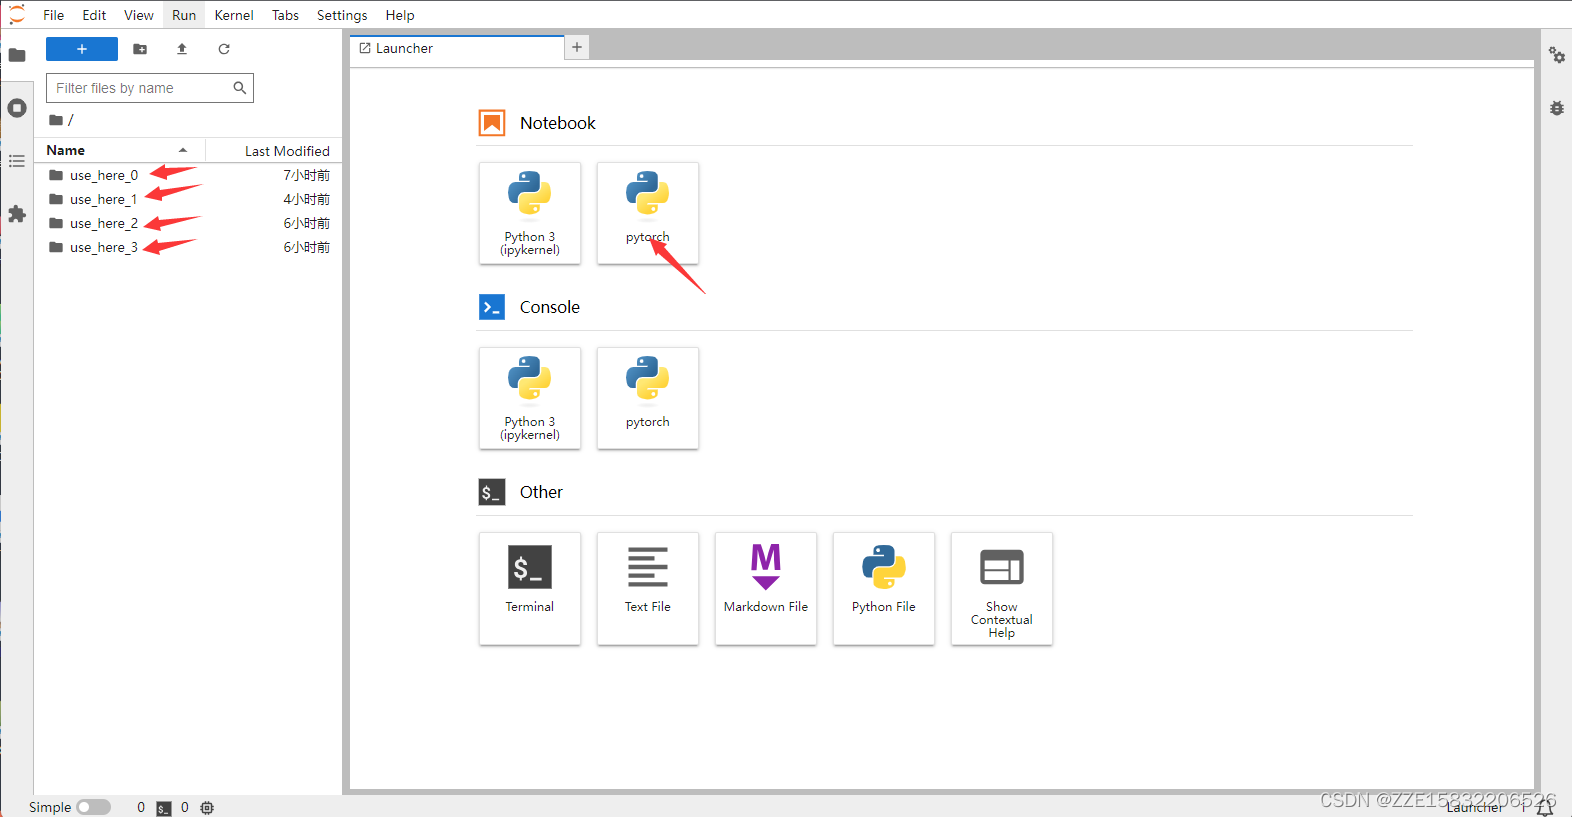Screen dimensions: 1572x817
Task: Launch Python 3 (ipykernel) notebook
Action: (x=530, y=213)
